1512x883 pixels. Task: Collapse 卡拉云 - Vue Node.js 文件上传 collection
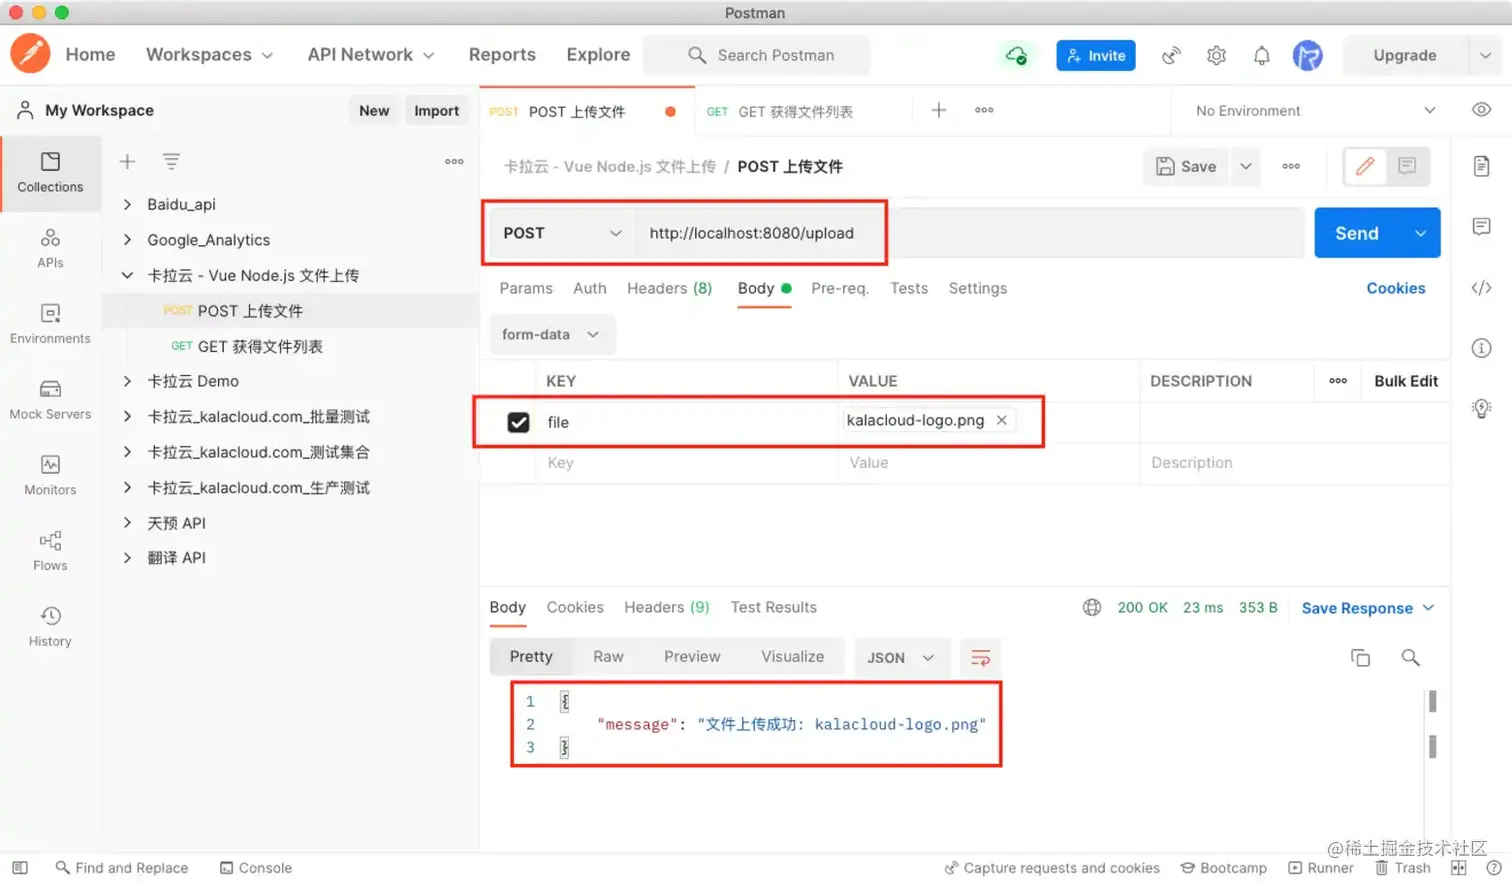pyautogui.click(x=127, y=275)
